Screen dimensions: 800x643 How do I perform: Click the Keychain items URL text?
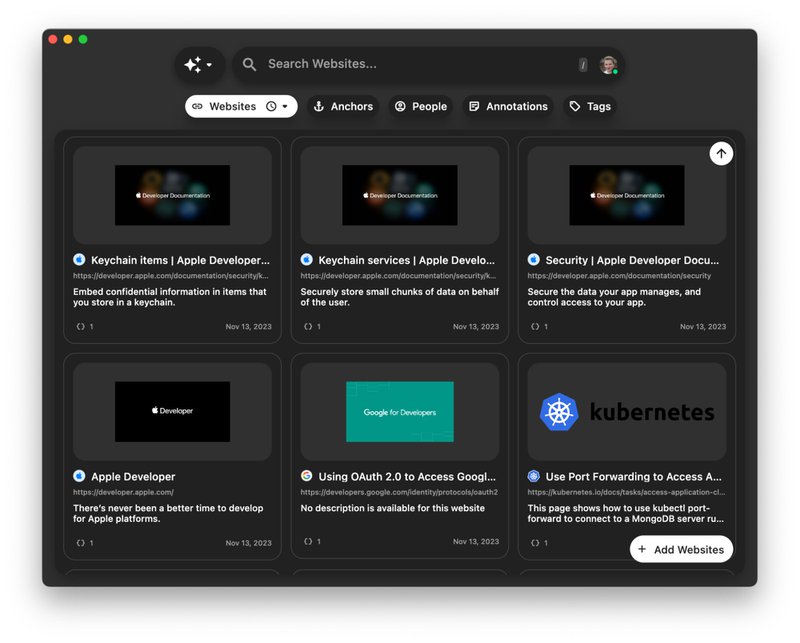(170, 276)
